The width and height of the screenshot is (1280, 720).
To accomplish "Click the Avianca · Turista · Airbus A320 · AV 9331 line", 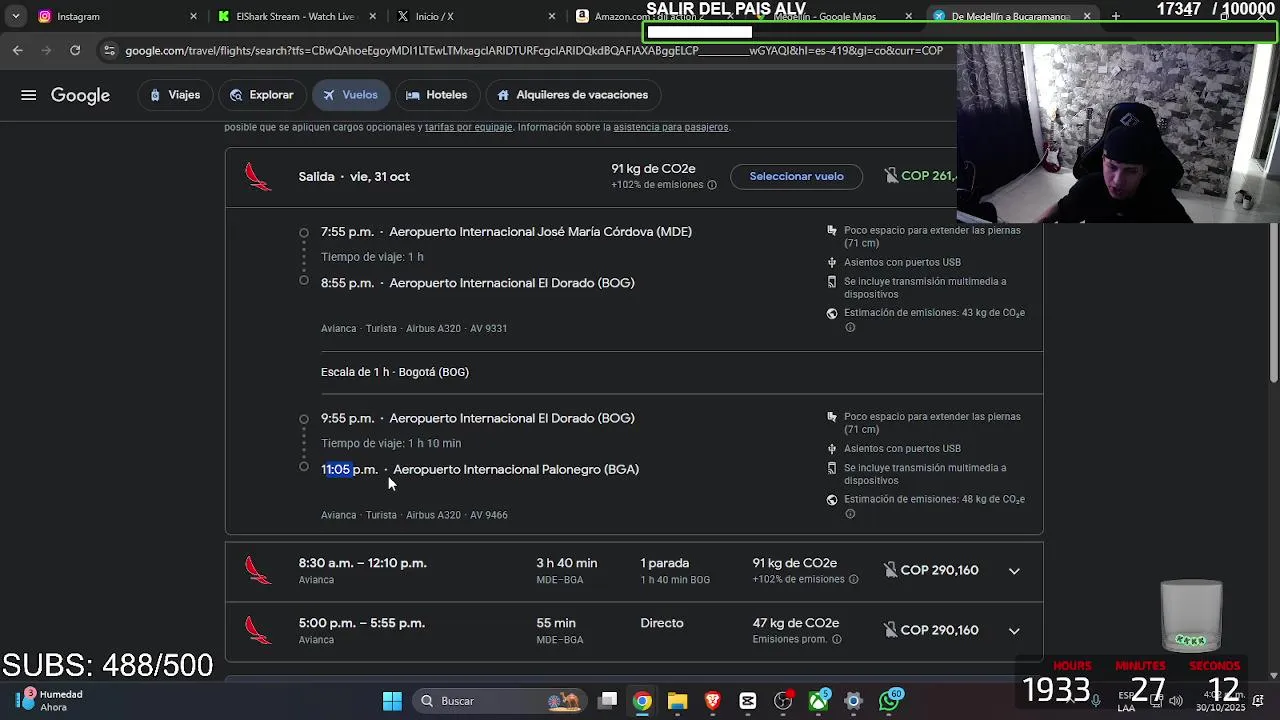I will click(414, 329).
